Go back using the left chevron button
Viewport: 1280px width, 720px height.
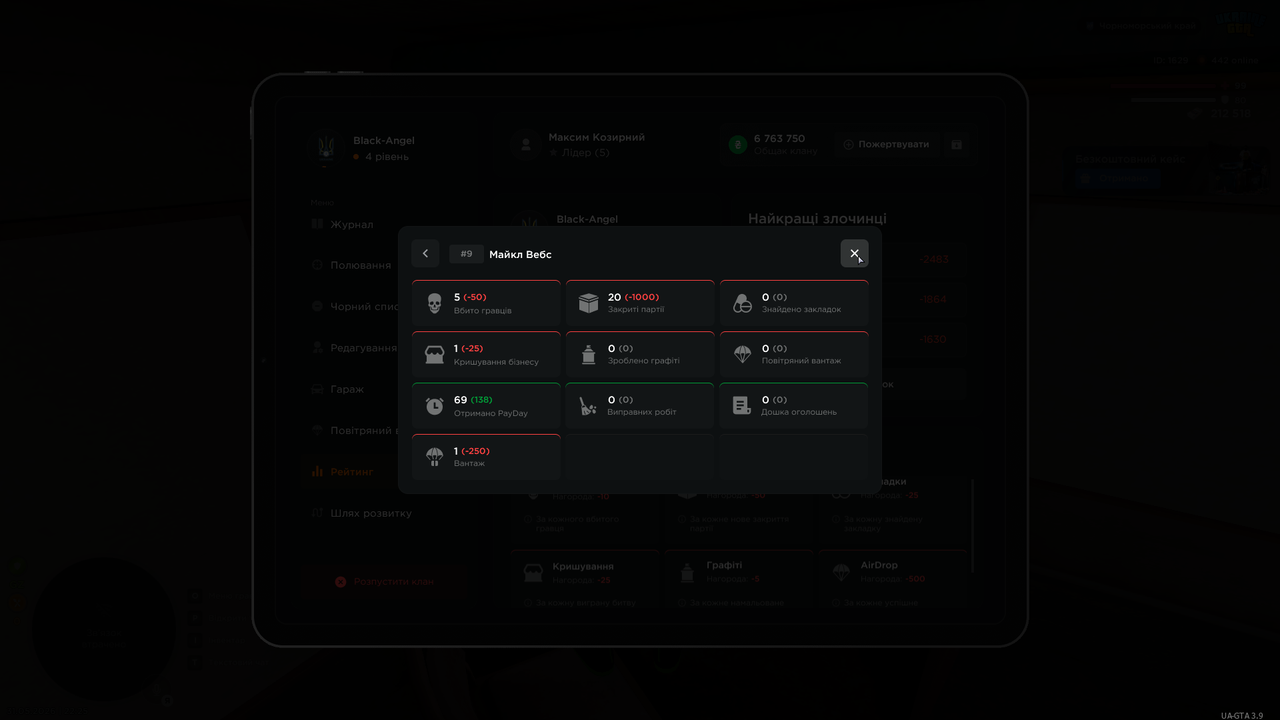click(x=425, y=254)
